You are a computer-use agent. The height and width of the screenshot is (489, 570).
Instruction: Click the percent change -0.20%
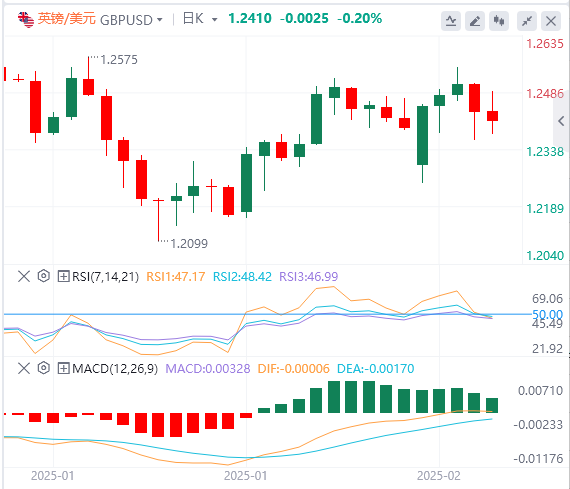tap(360, 18)
